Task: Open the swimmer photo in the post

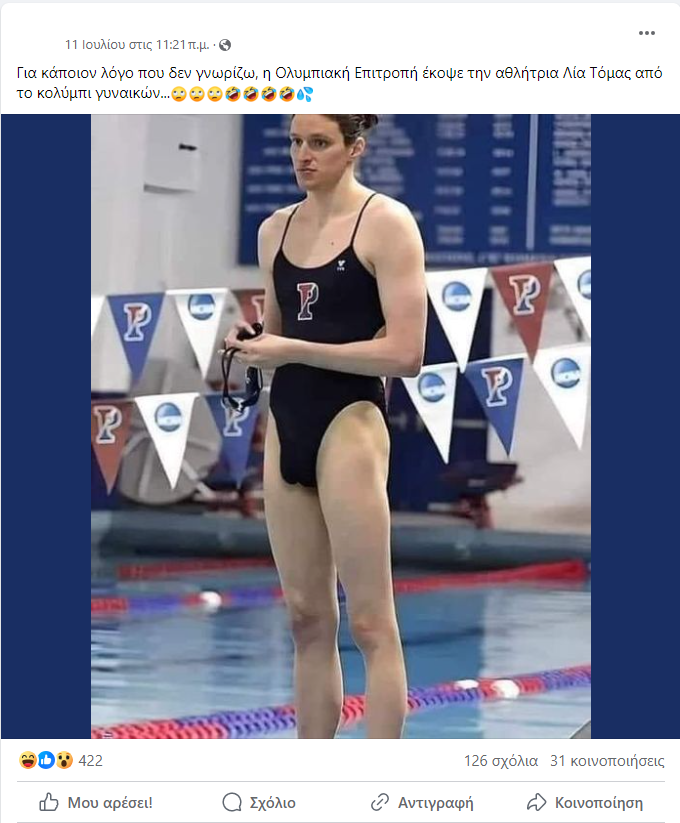Action: click(x=341, y=426)
